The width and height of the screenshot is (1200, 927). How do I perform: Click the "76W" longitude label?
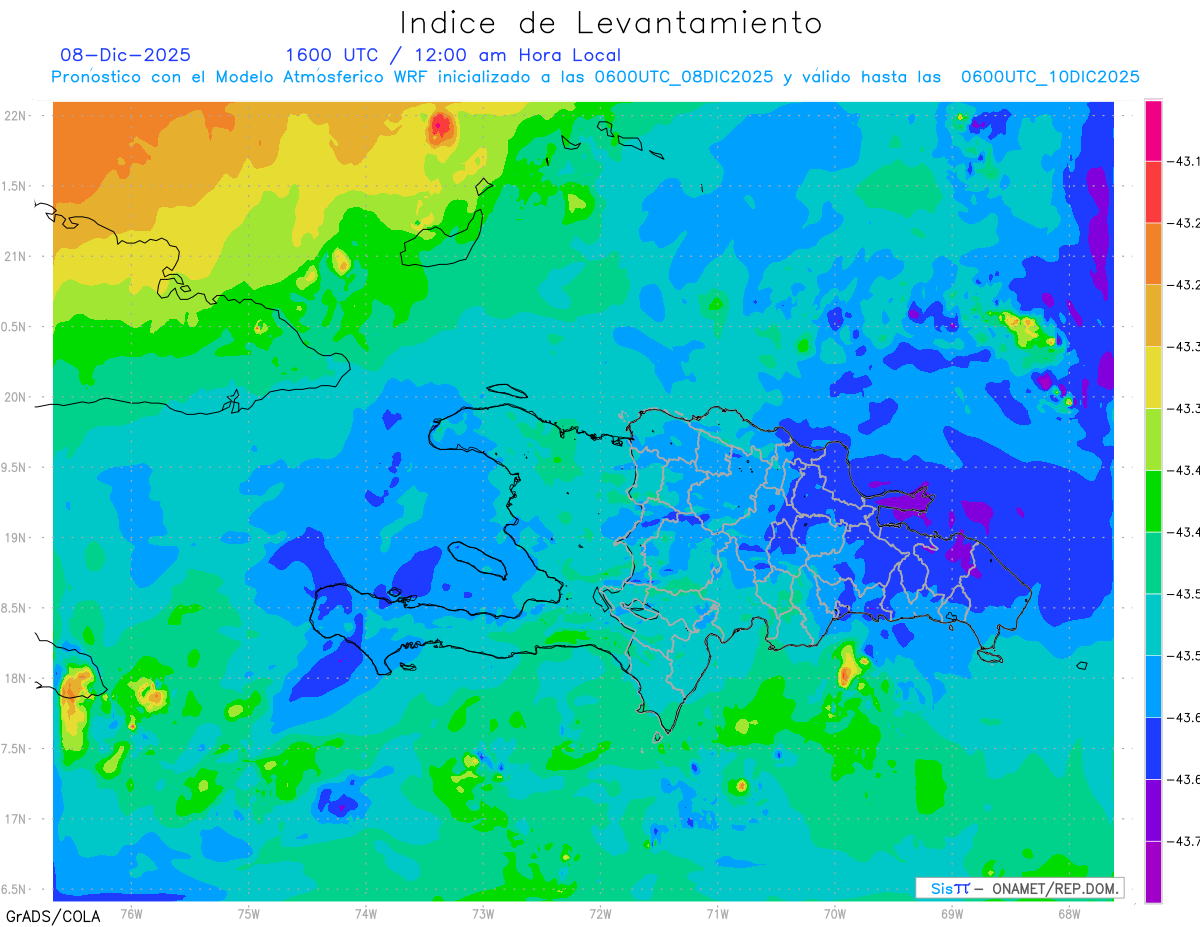tap(131, 912)
